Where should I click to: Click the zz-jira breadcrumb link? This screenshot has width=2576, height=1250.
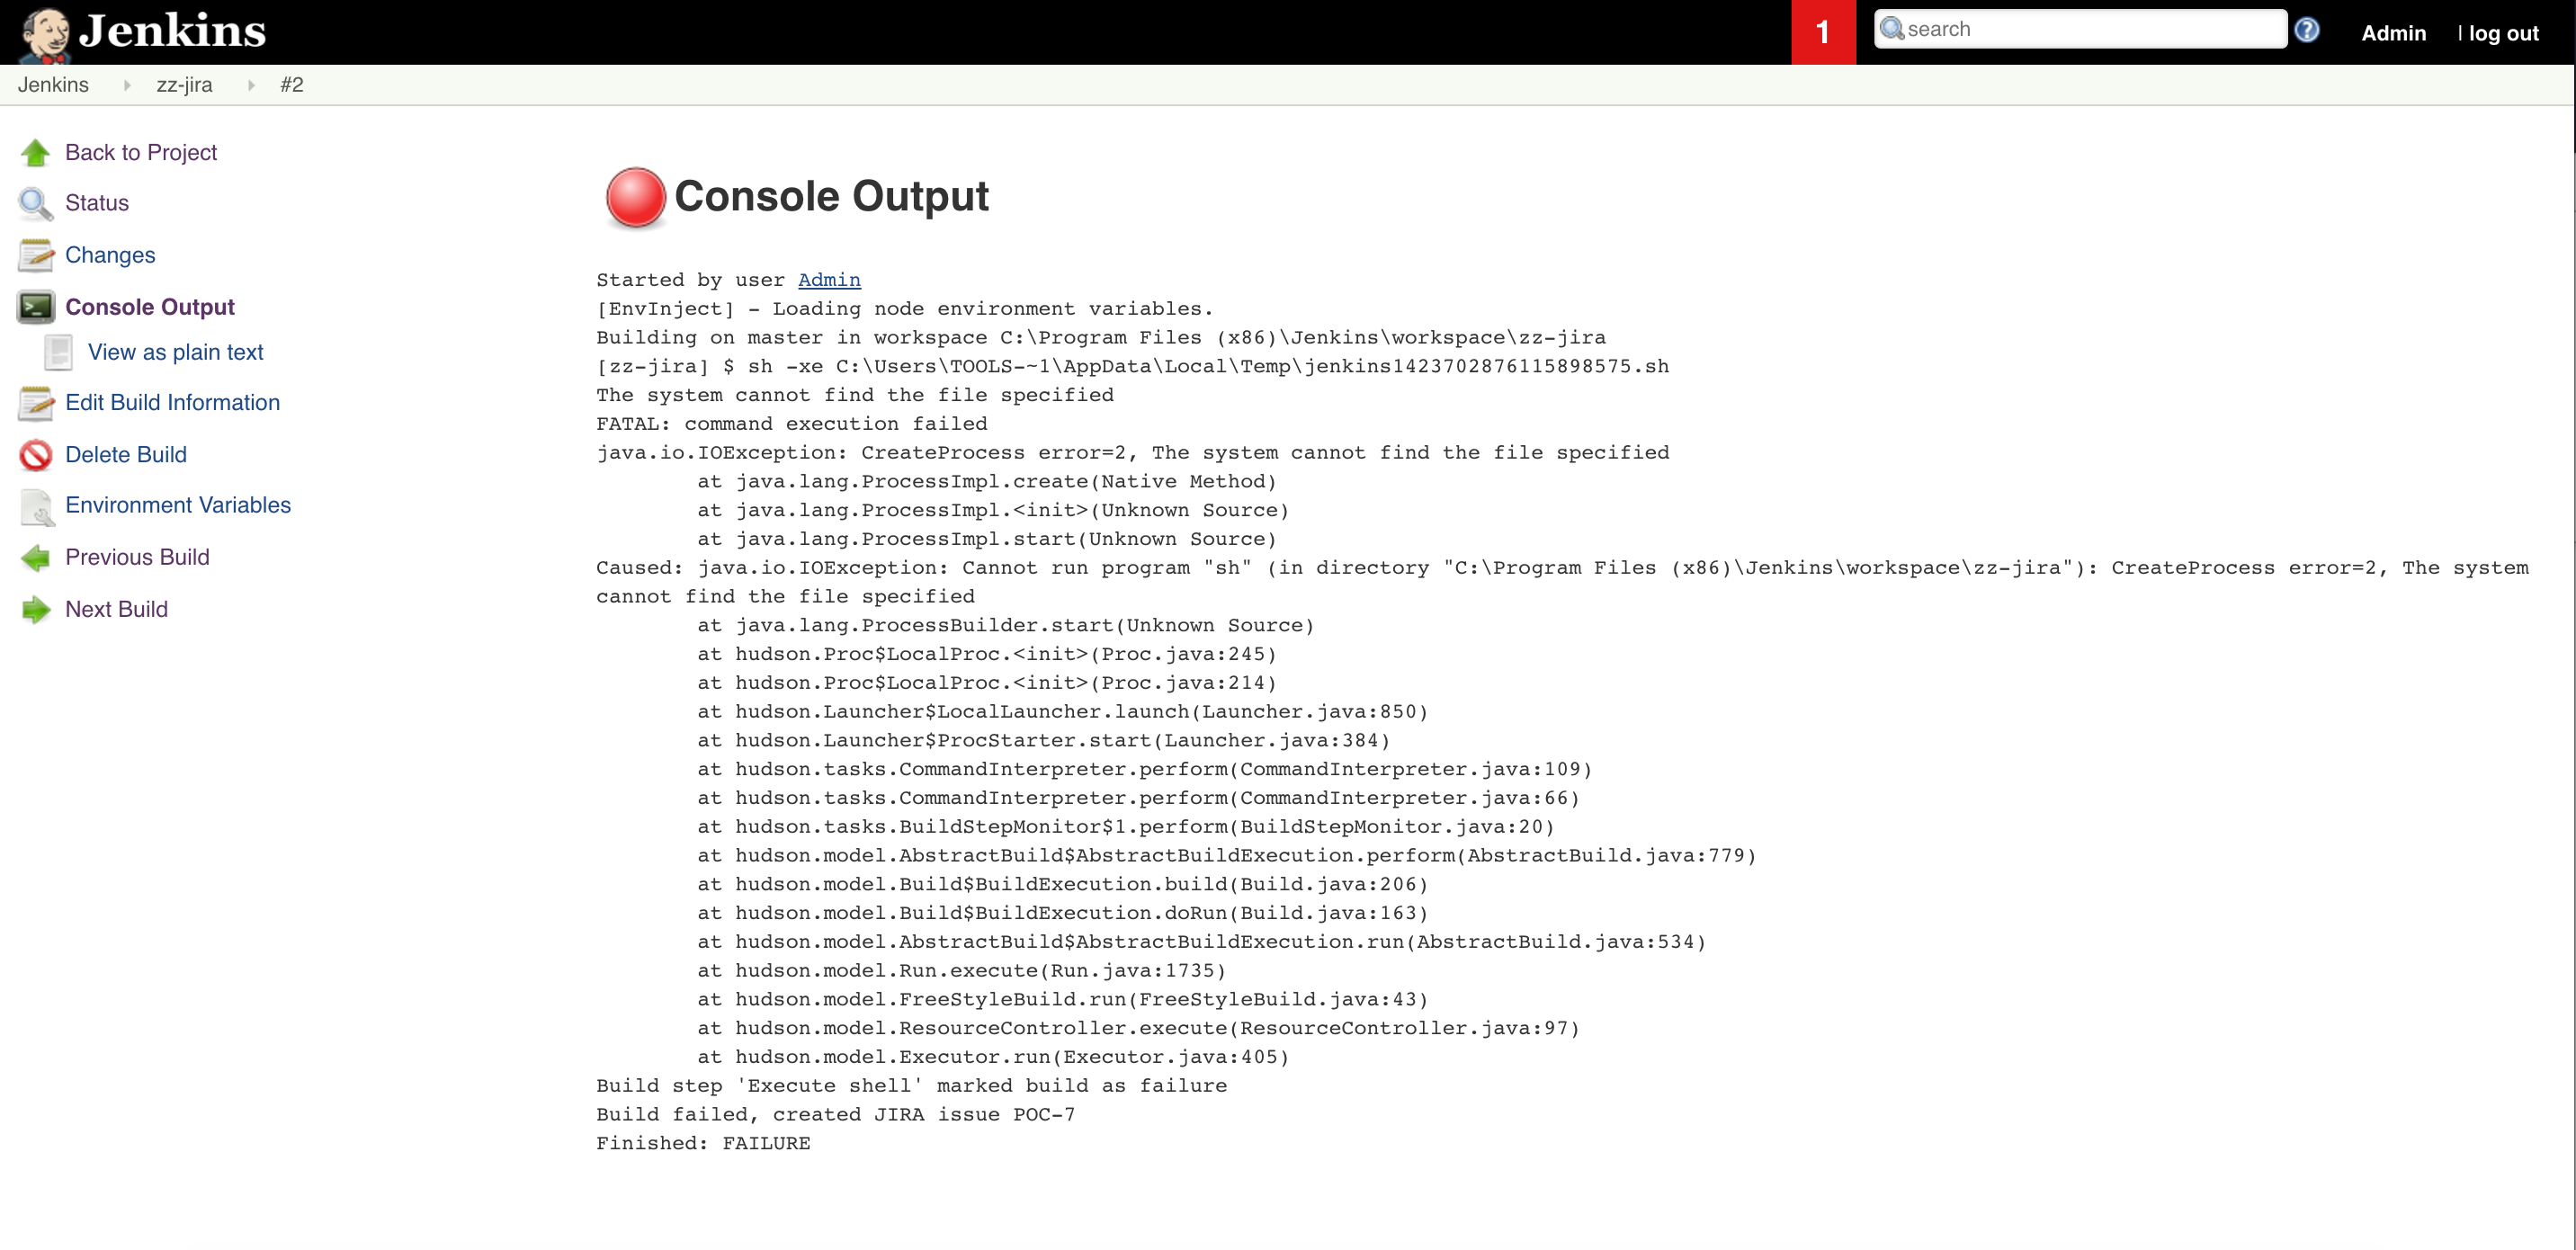click(x=183, y=84)
